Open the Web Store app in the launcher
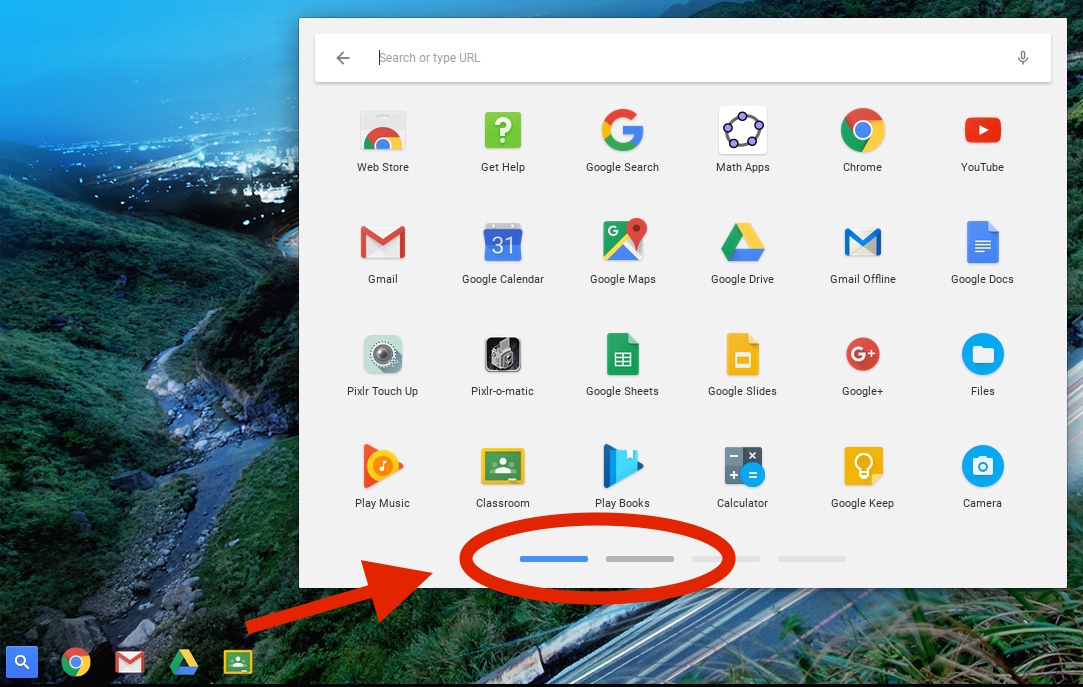 383,131
